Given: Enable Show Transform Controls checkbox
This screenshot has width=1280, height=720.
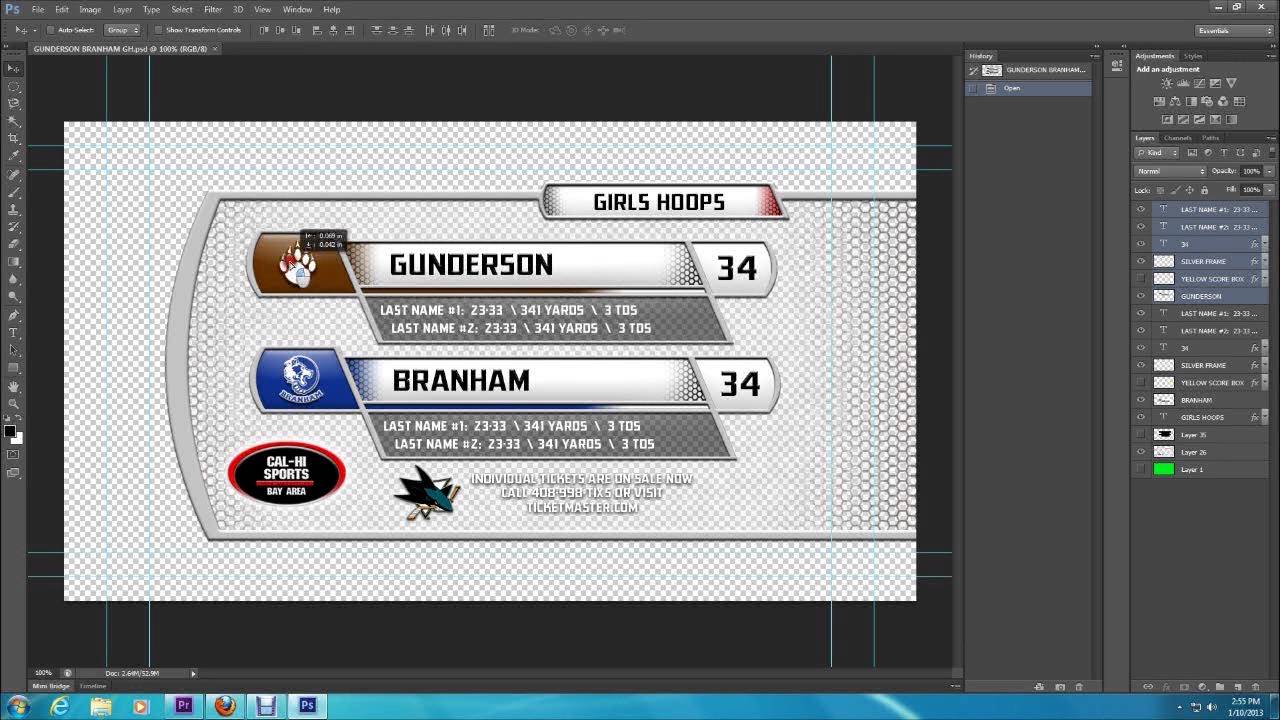Looking at the screenshot, I should pos(158,30).
